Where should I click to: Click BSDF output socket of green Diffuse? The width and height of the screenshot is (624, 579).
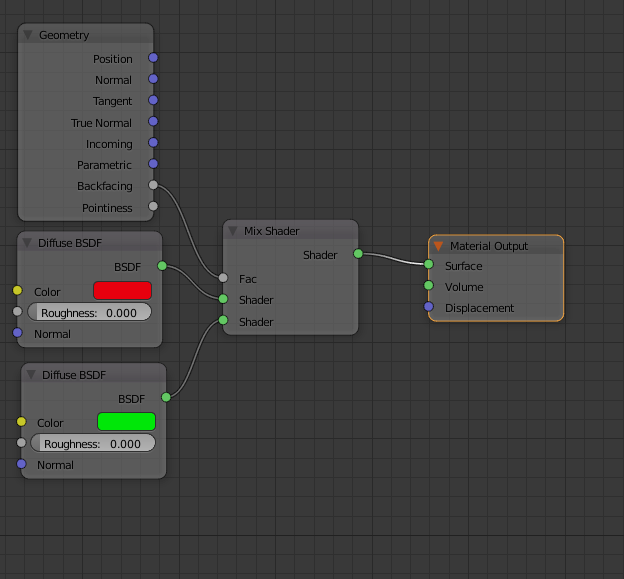tap(166, 397)
